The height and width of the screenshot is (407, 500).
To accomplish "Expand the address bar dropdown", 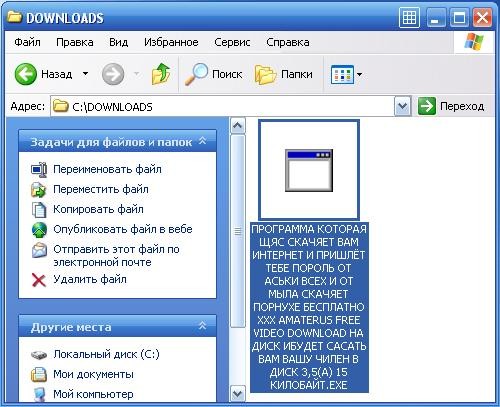I will point(403,106).
